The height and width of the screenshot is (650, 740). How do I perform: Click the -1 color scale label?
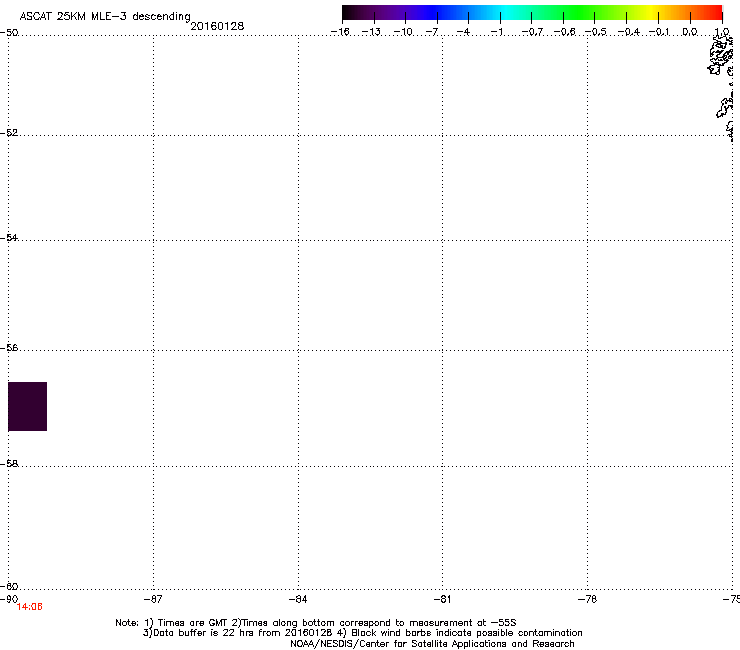click(x=496, y=32)
